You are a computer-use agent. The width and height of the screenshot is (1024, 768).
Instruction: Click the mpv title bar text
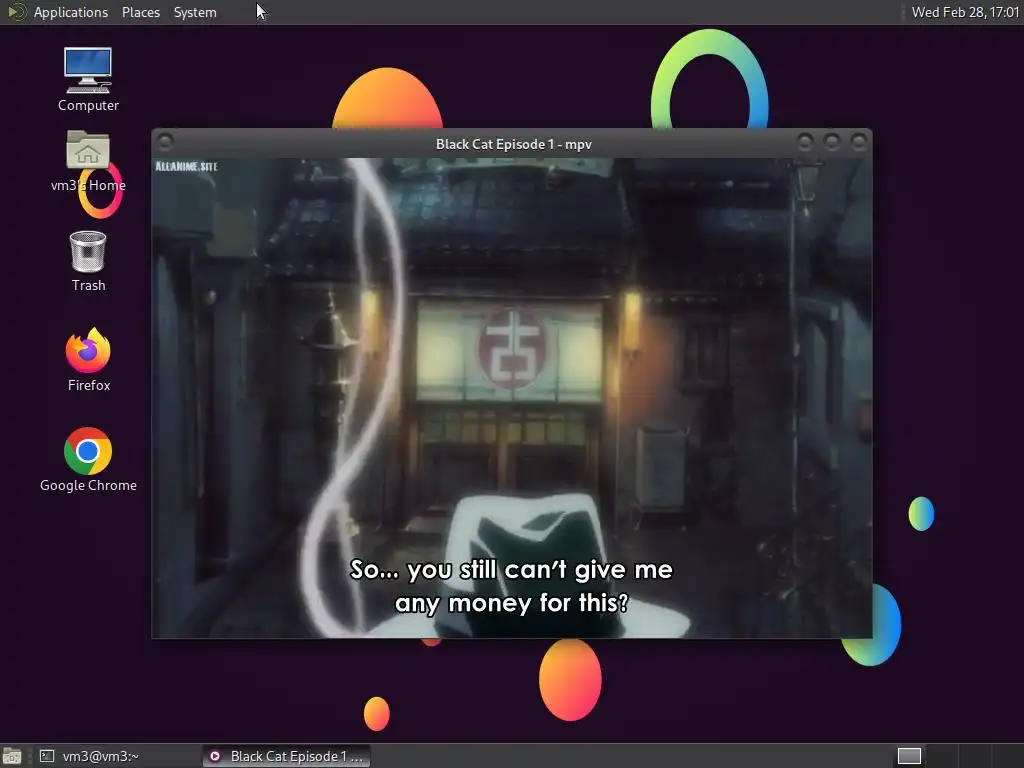(513, 144)
